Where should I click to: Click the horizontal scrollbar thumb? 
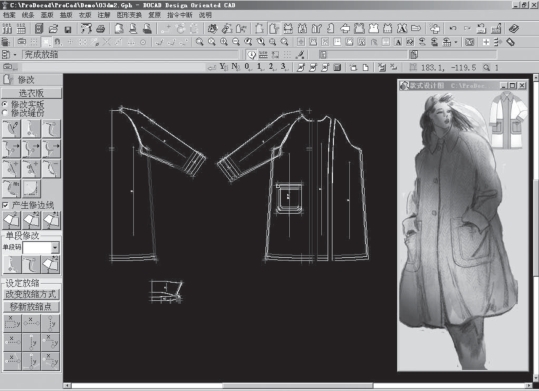[x=298, y=386]
